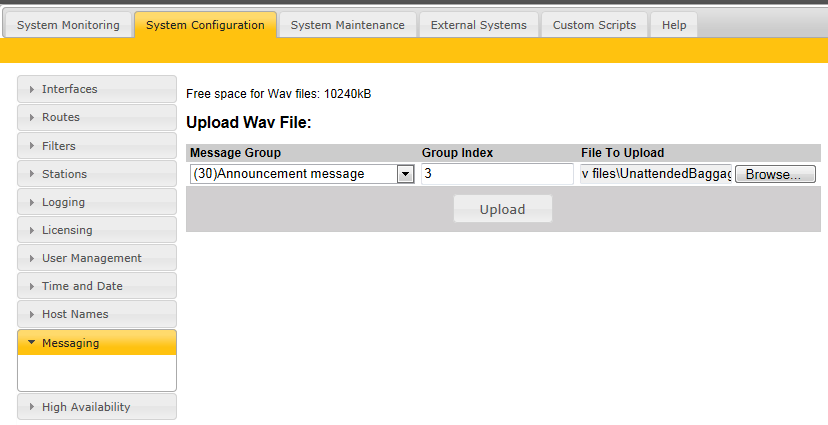Collapse the Messaging sidebar section
Screen dimensions: 828x425
(97, 343)
